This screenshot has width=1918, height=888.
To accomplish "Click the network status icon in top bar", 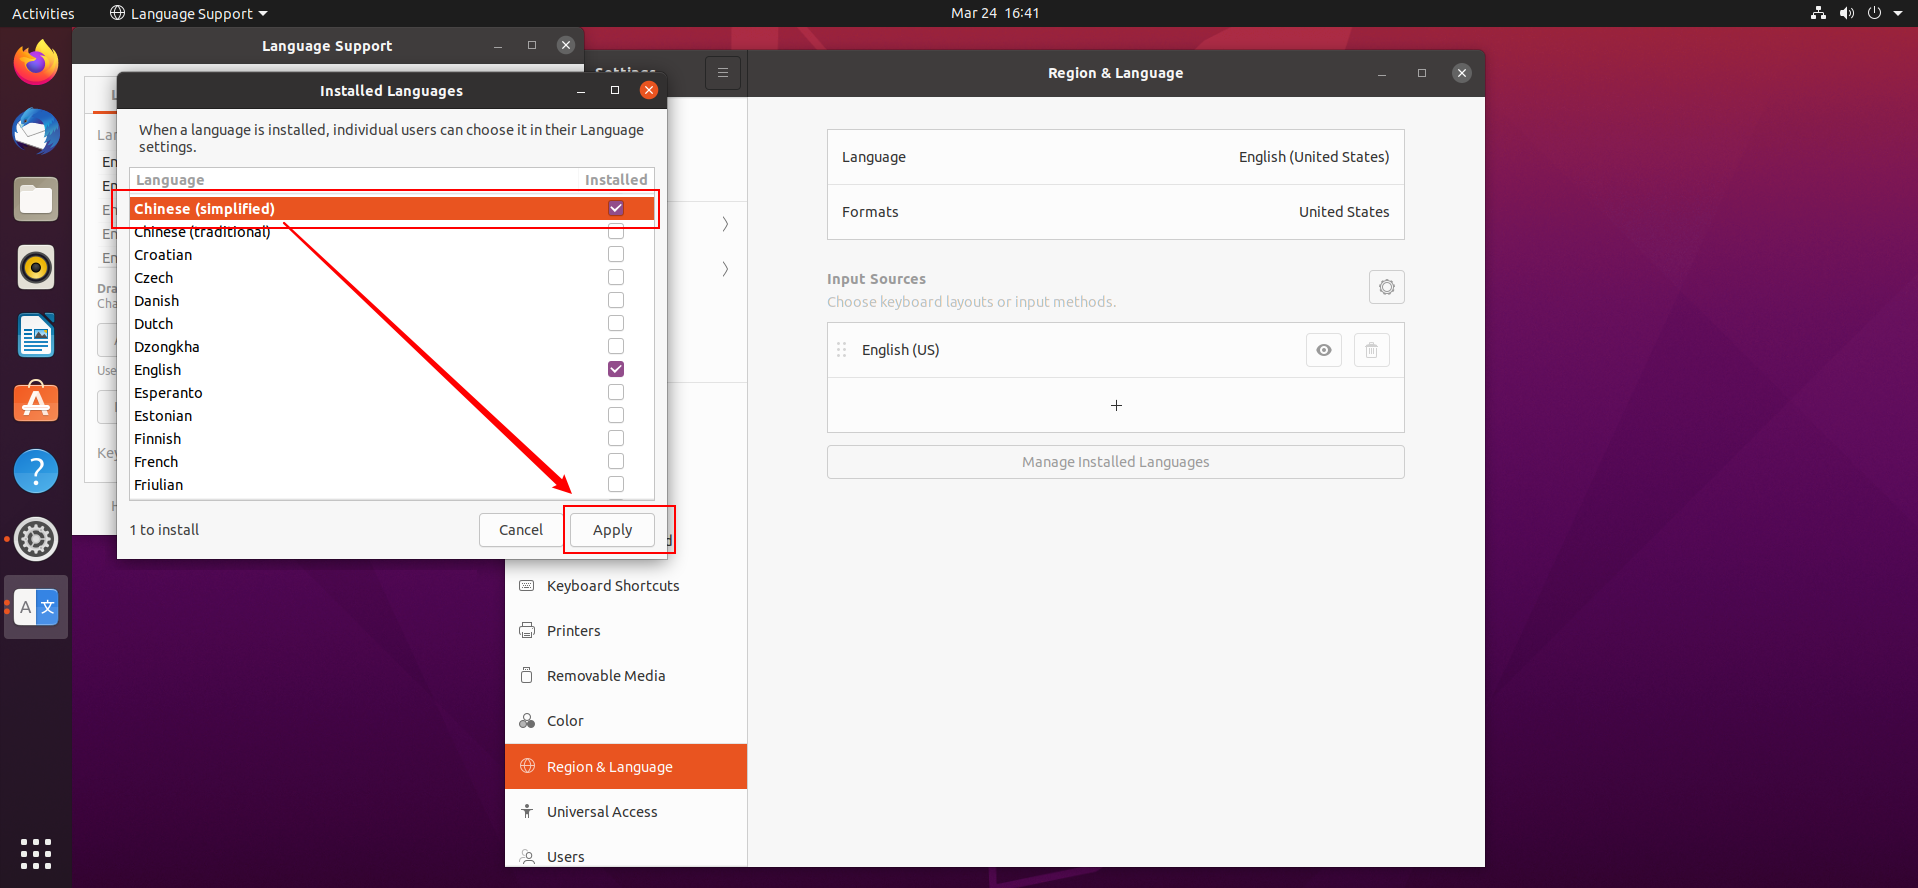I will [x=1818, y=13].
